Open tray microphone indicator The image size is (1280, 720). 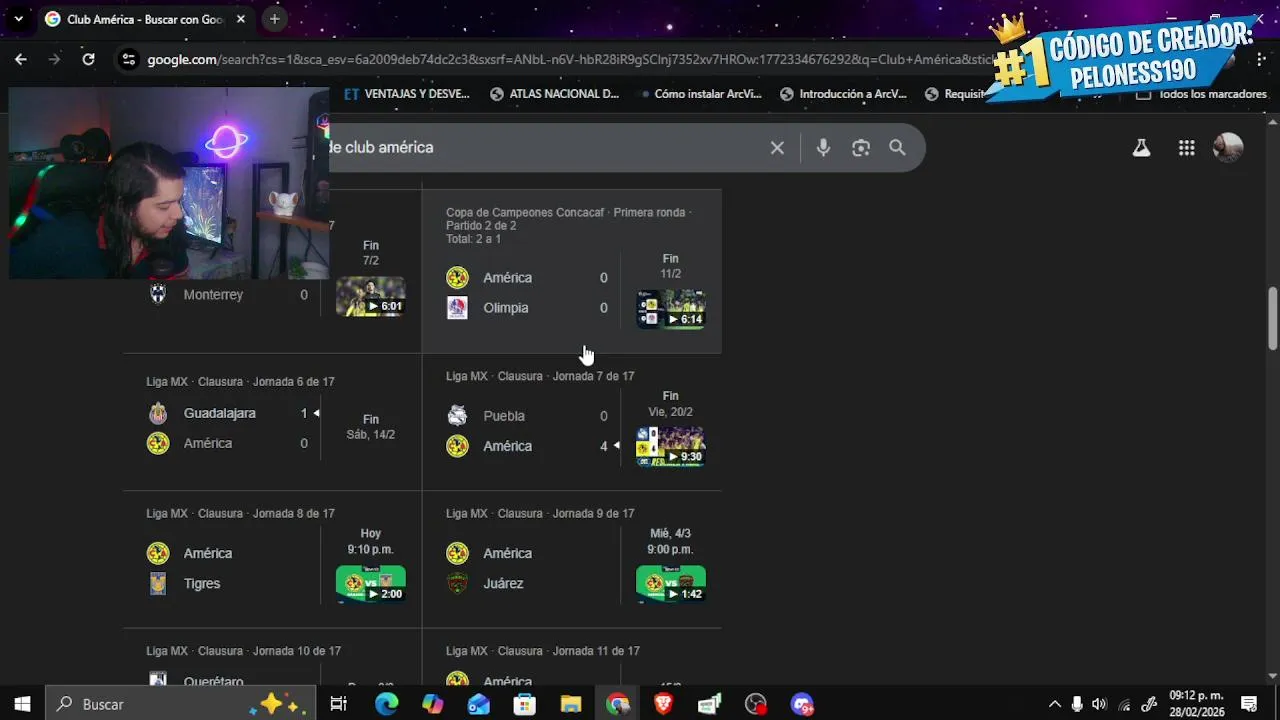point(1077,704)
